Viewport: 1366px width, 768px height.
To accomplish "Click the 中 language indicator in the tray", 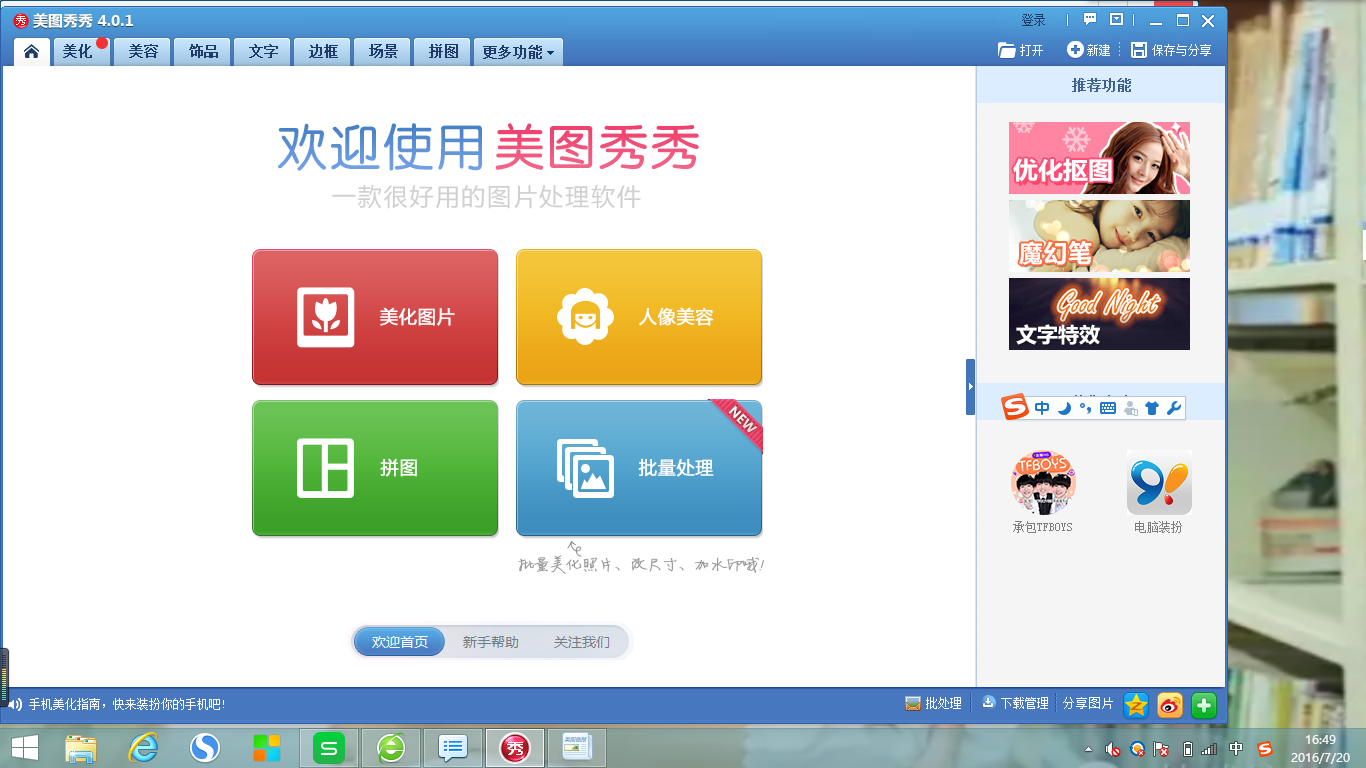I will 1237,749.
